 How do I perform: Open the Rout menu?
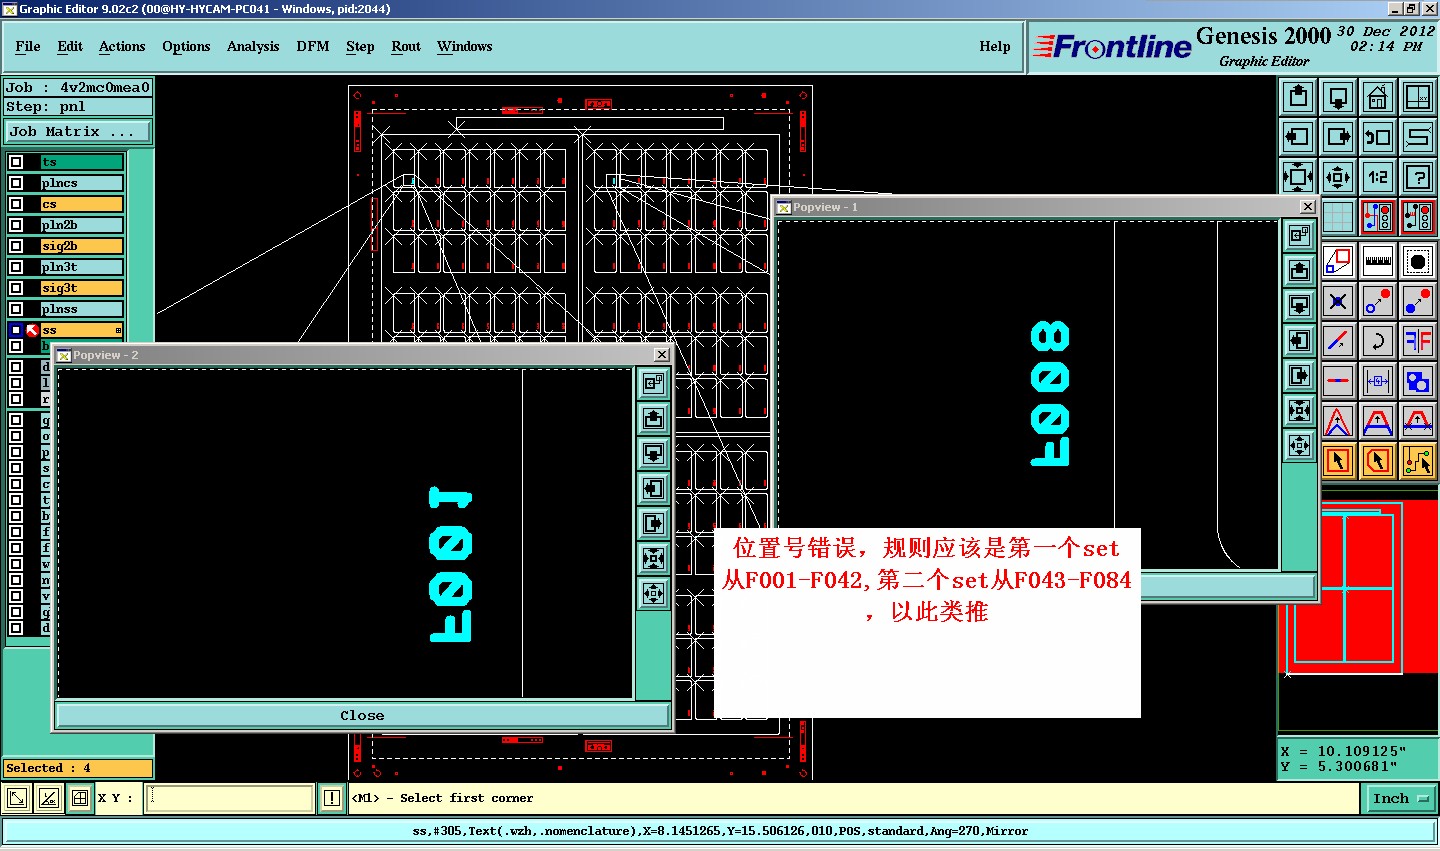tap(406, 46)
